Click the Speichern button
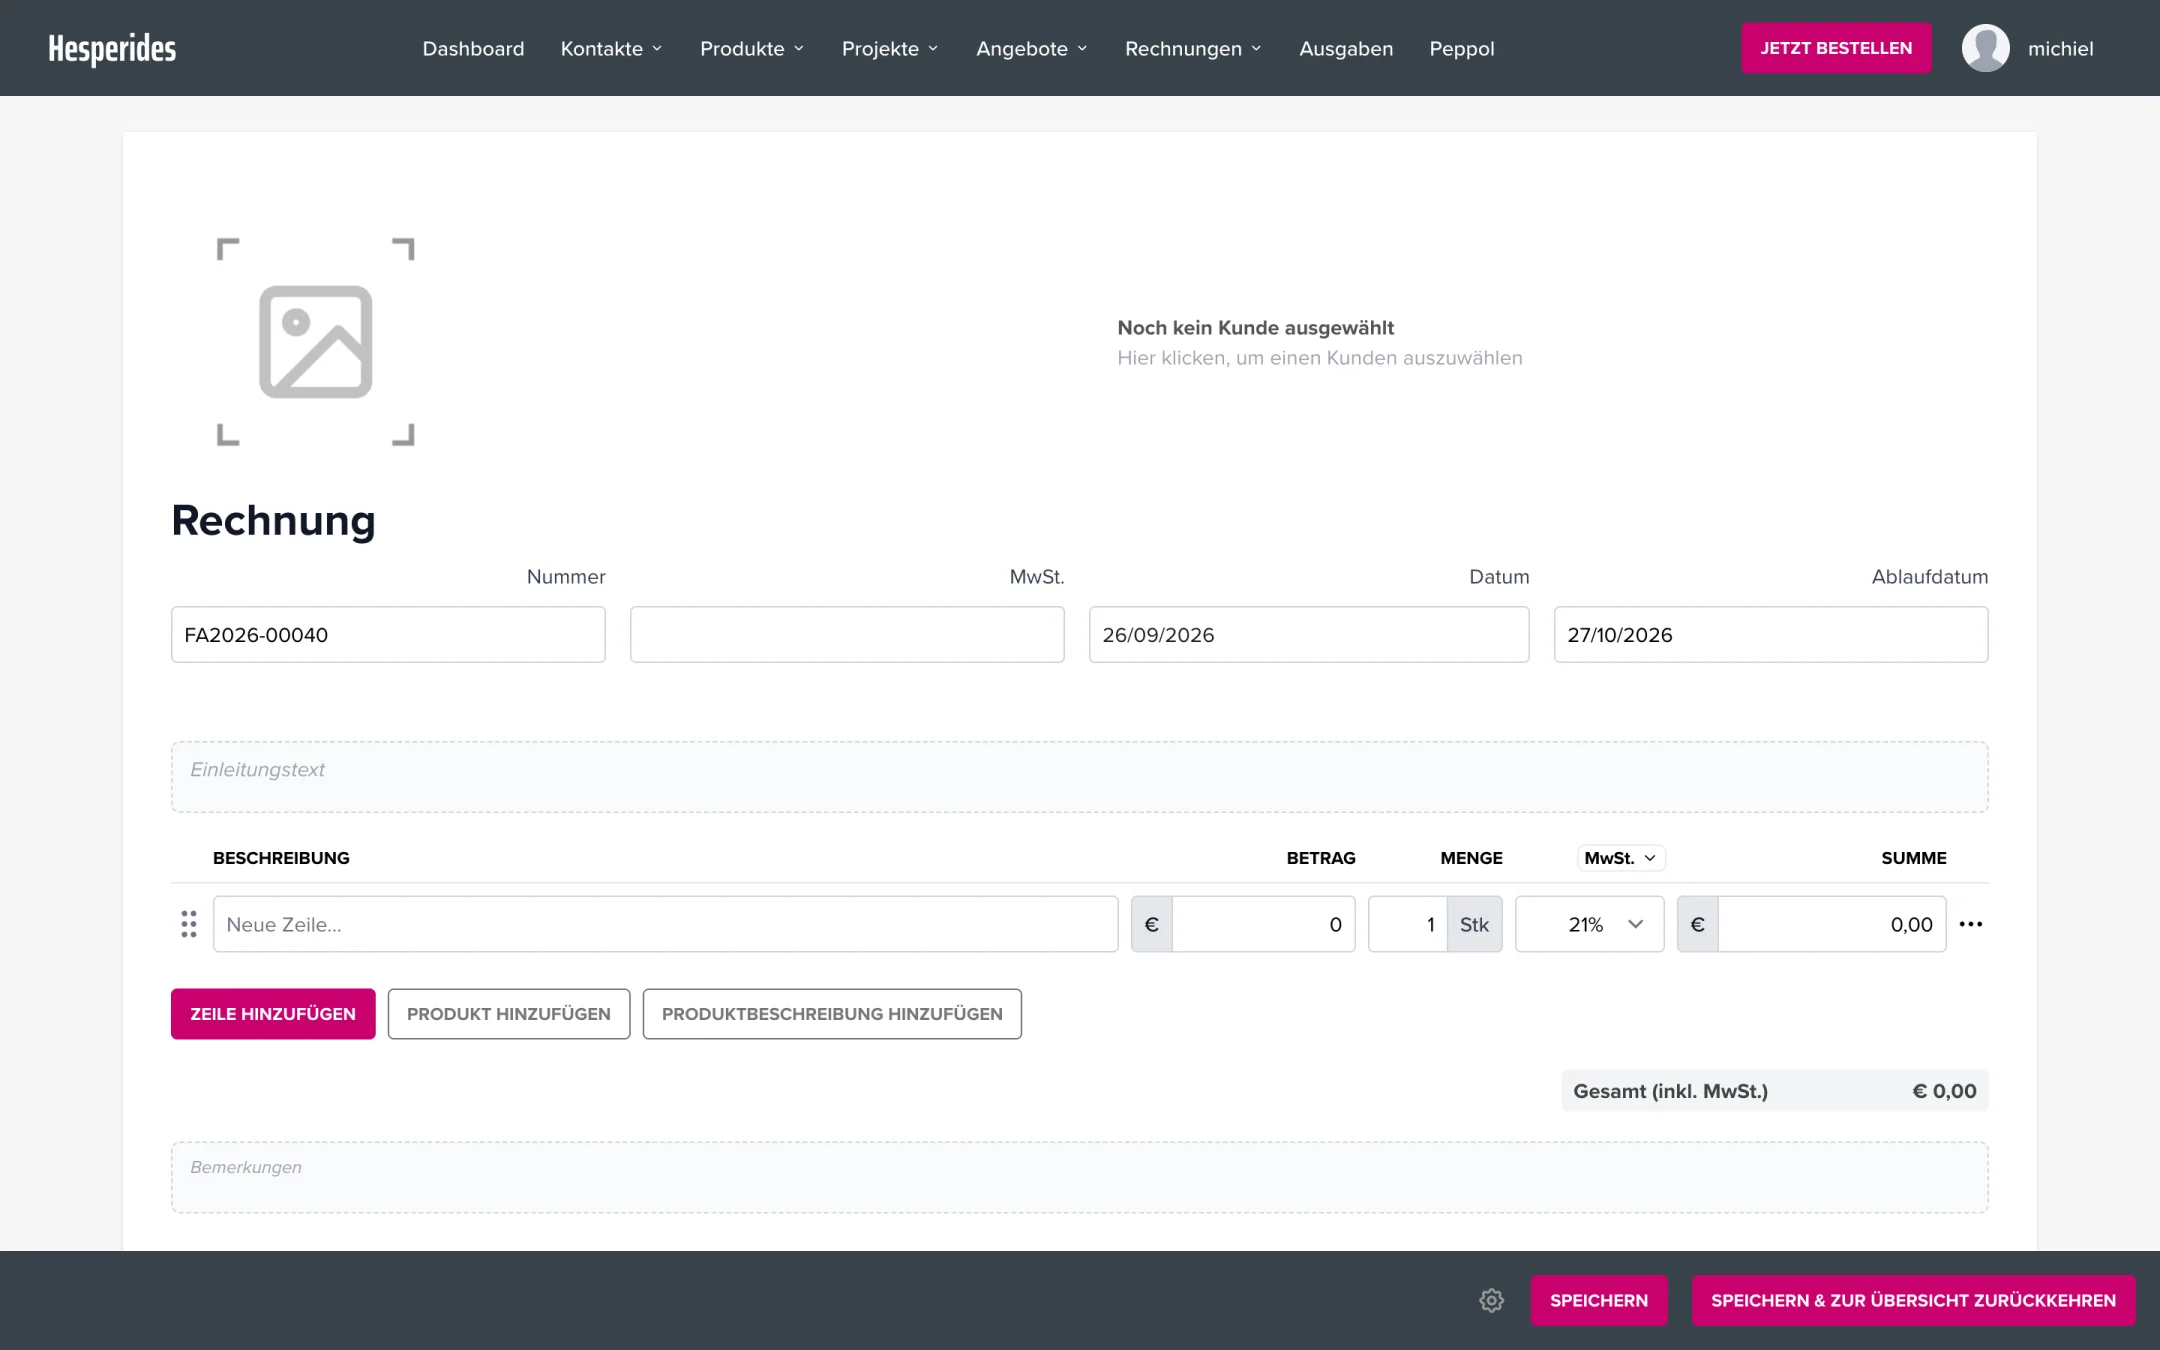This screenshot has width=2160, height=1350. (x=1599, y=1300)
